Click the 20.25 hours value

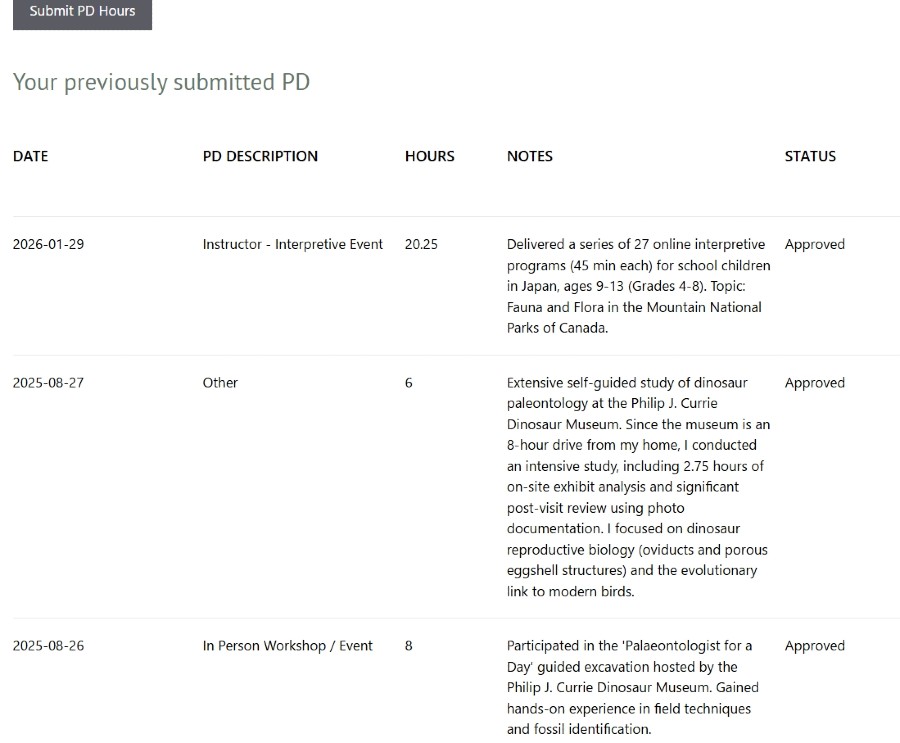tap(421, 244)
